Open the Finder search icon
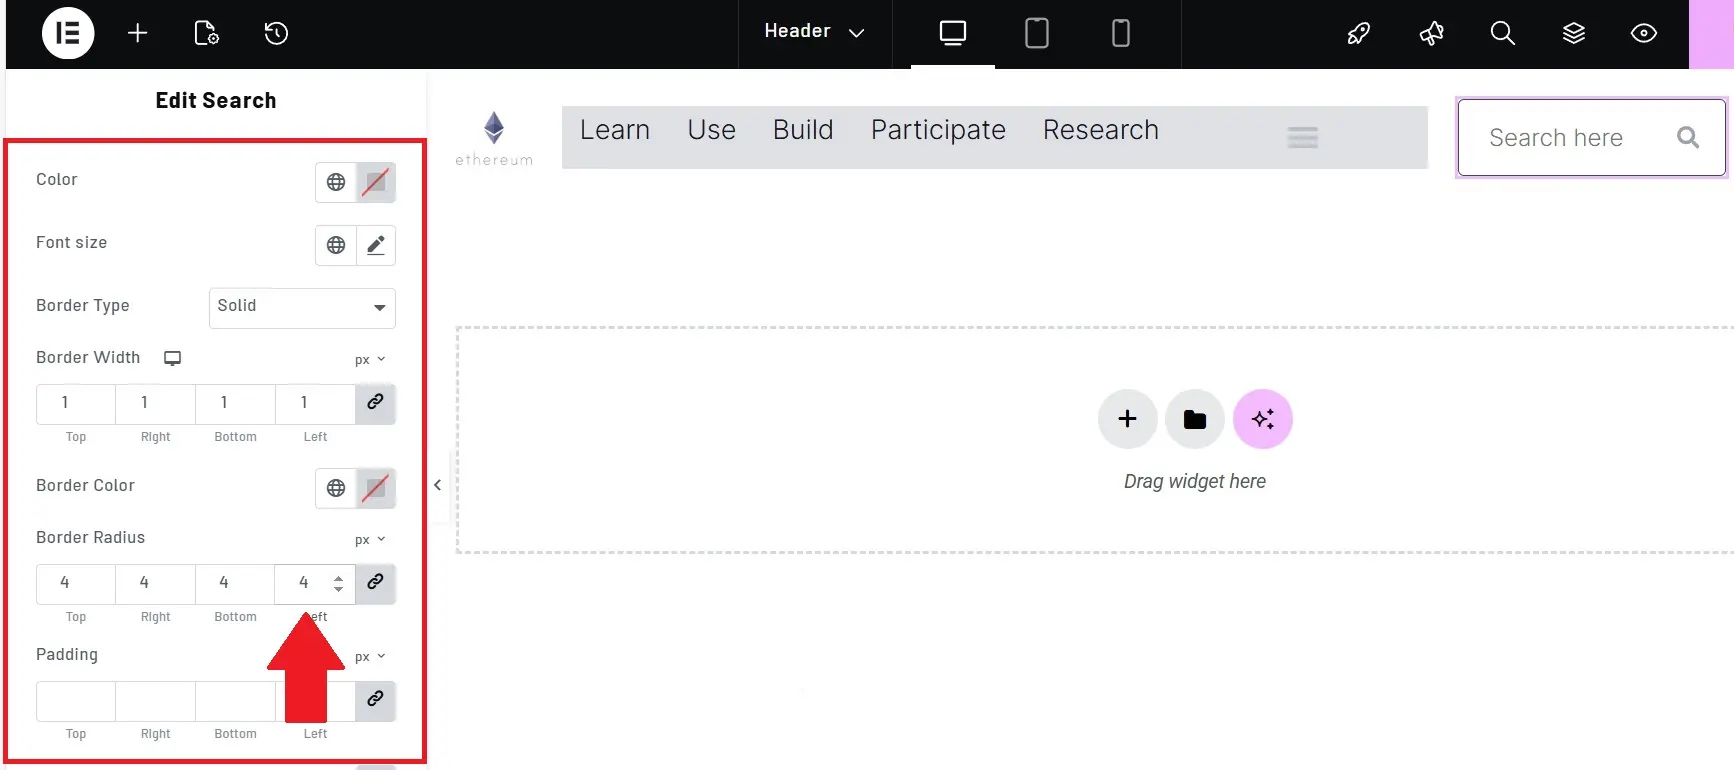 [x=1502, y=33]
